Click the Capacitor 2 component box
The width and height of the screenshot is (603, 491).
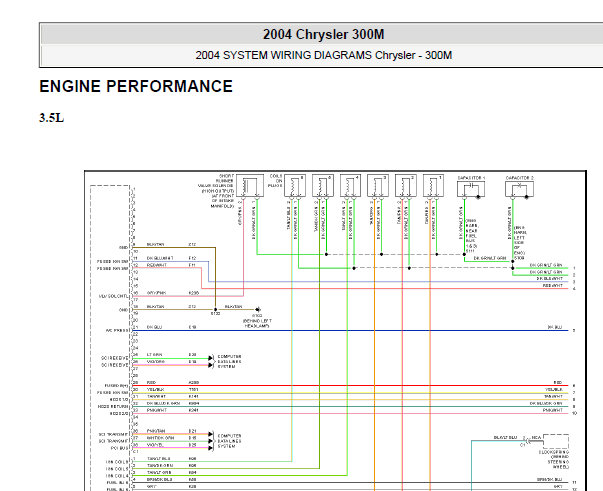(519, 189)
